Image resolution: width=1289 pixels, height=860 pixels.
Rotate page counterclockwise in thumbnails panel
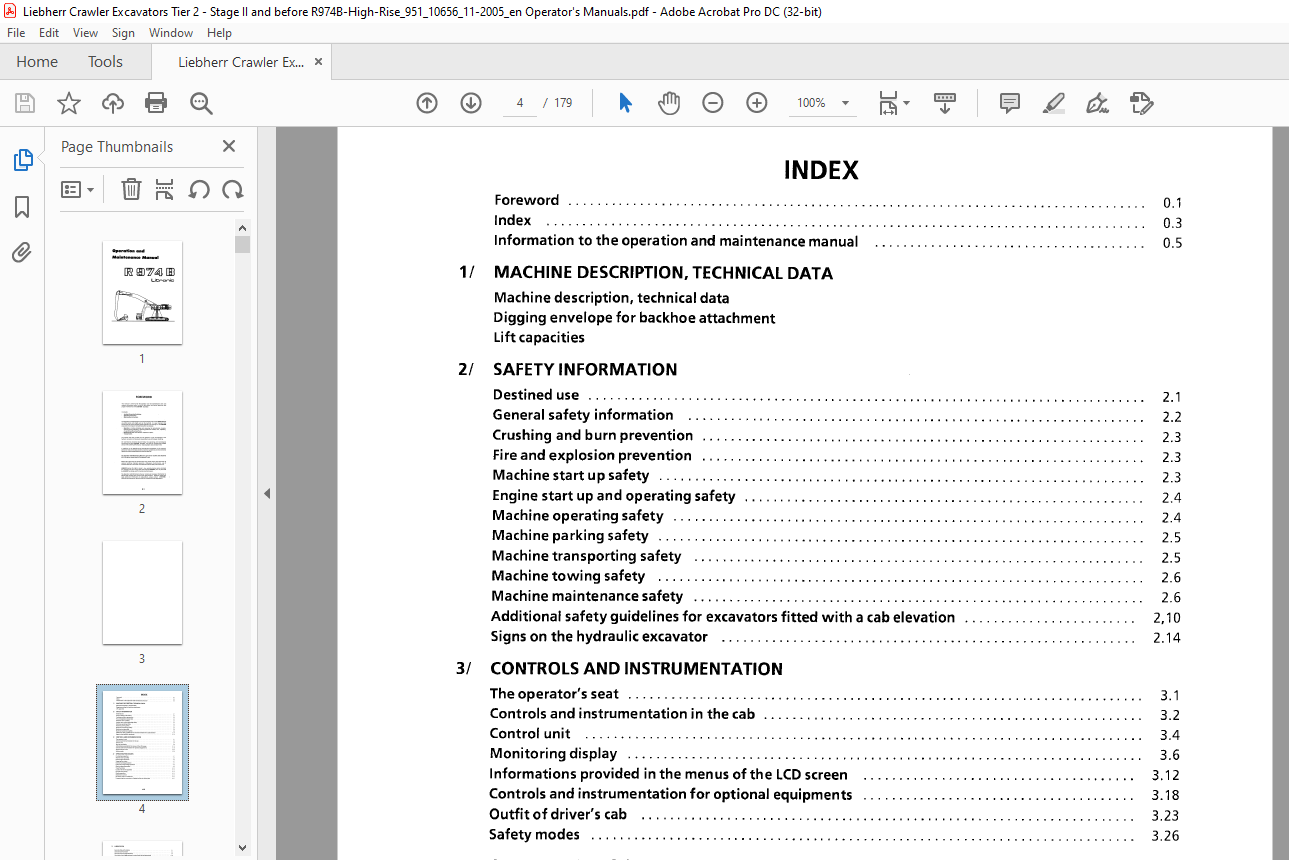click(x=199, y=189)
